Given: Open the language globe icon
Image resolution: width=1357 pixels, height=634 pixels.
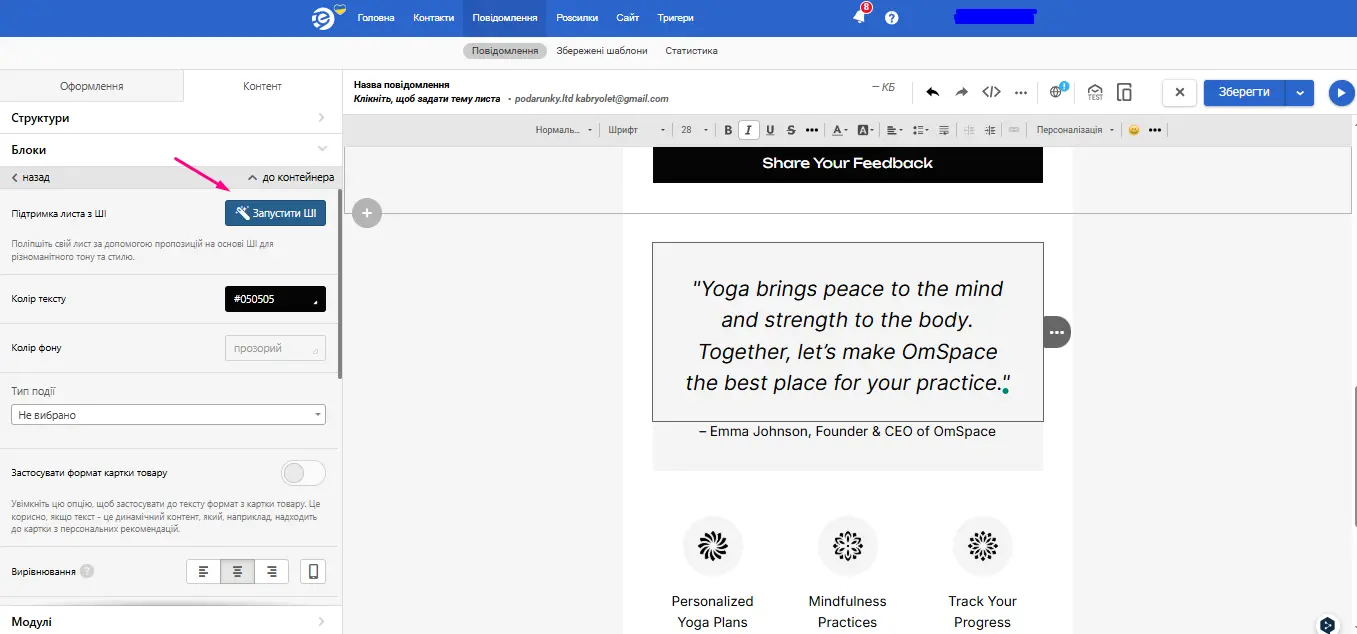Looking at the screenshot, I should click(1057, 92).
